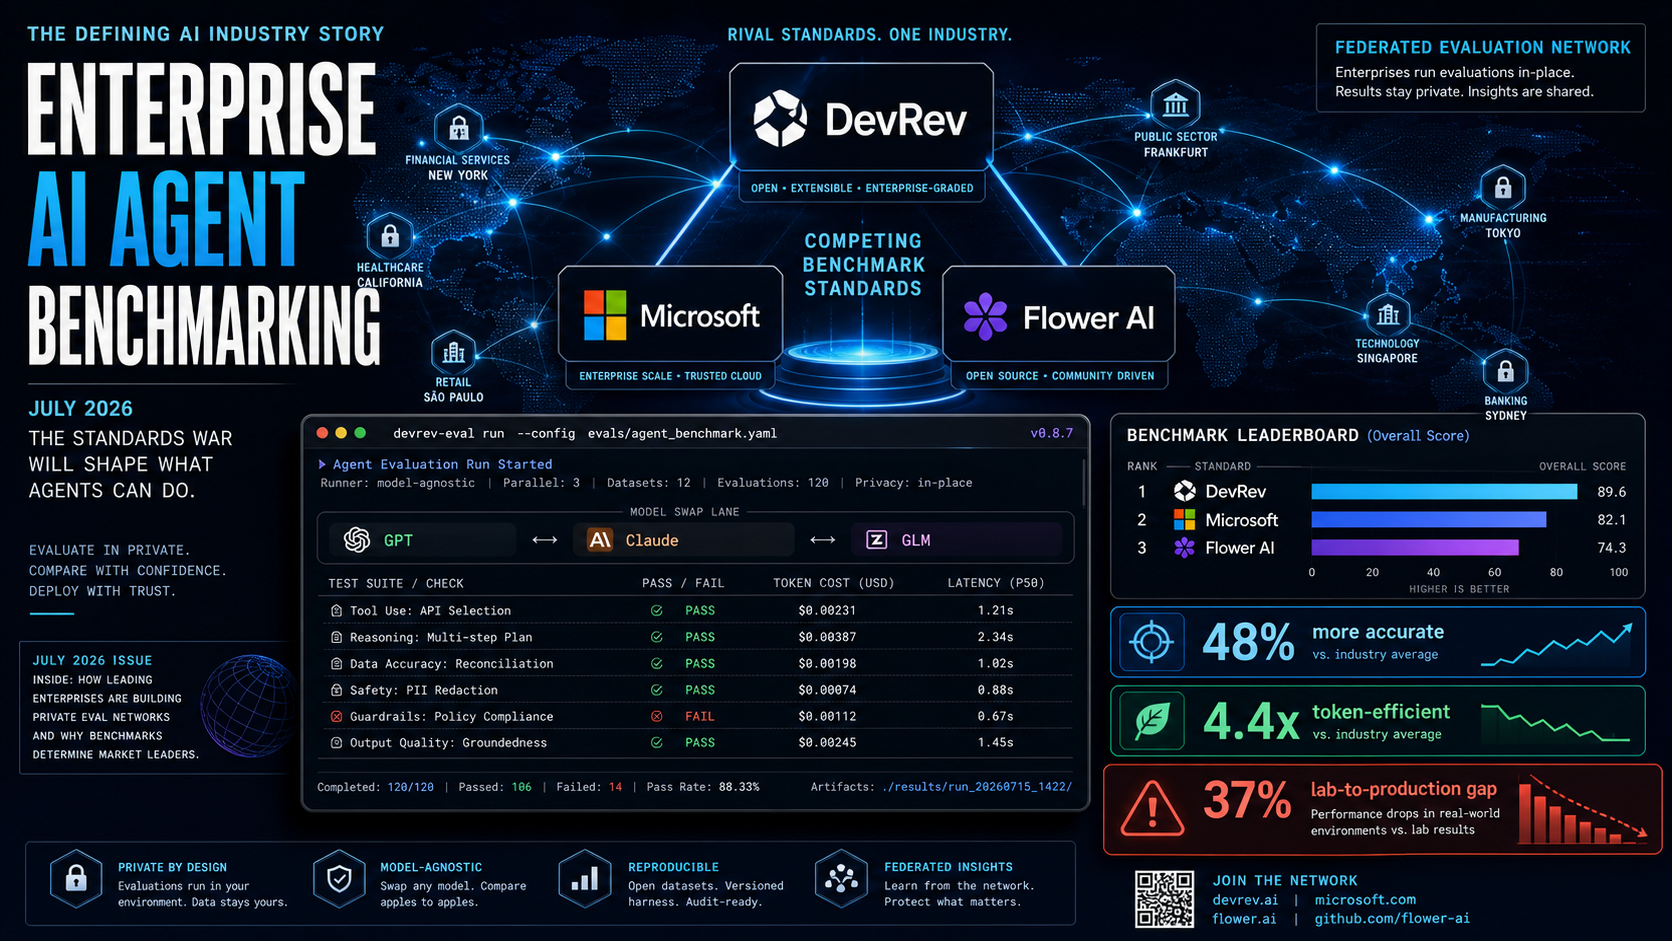Click the Banking Sydney lock icon
The height and width of the screenshot is (941, 1672).
pos(1505,372)
